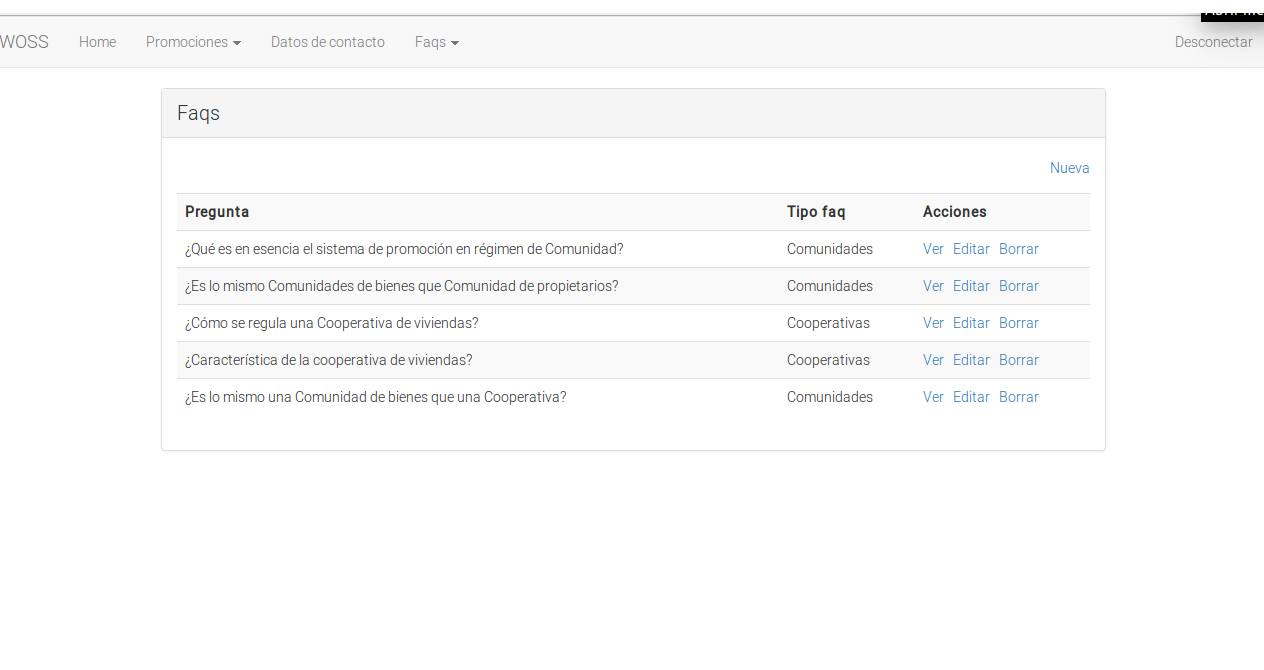Viewport: 1264px width, 670px height.
Task: Edit '¿Cómo se regula una Cooperativa' FAQ
Action: 971,323
